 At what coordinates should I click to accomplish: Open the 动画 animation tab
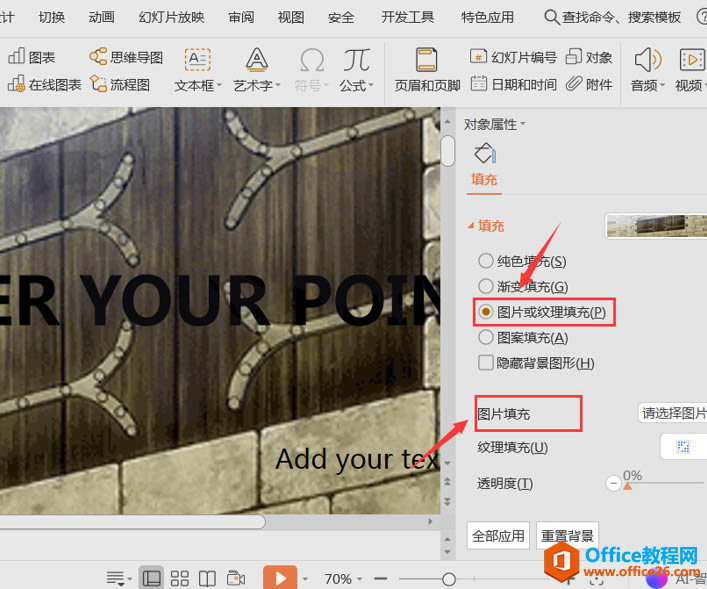point(101,17)
